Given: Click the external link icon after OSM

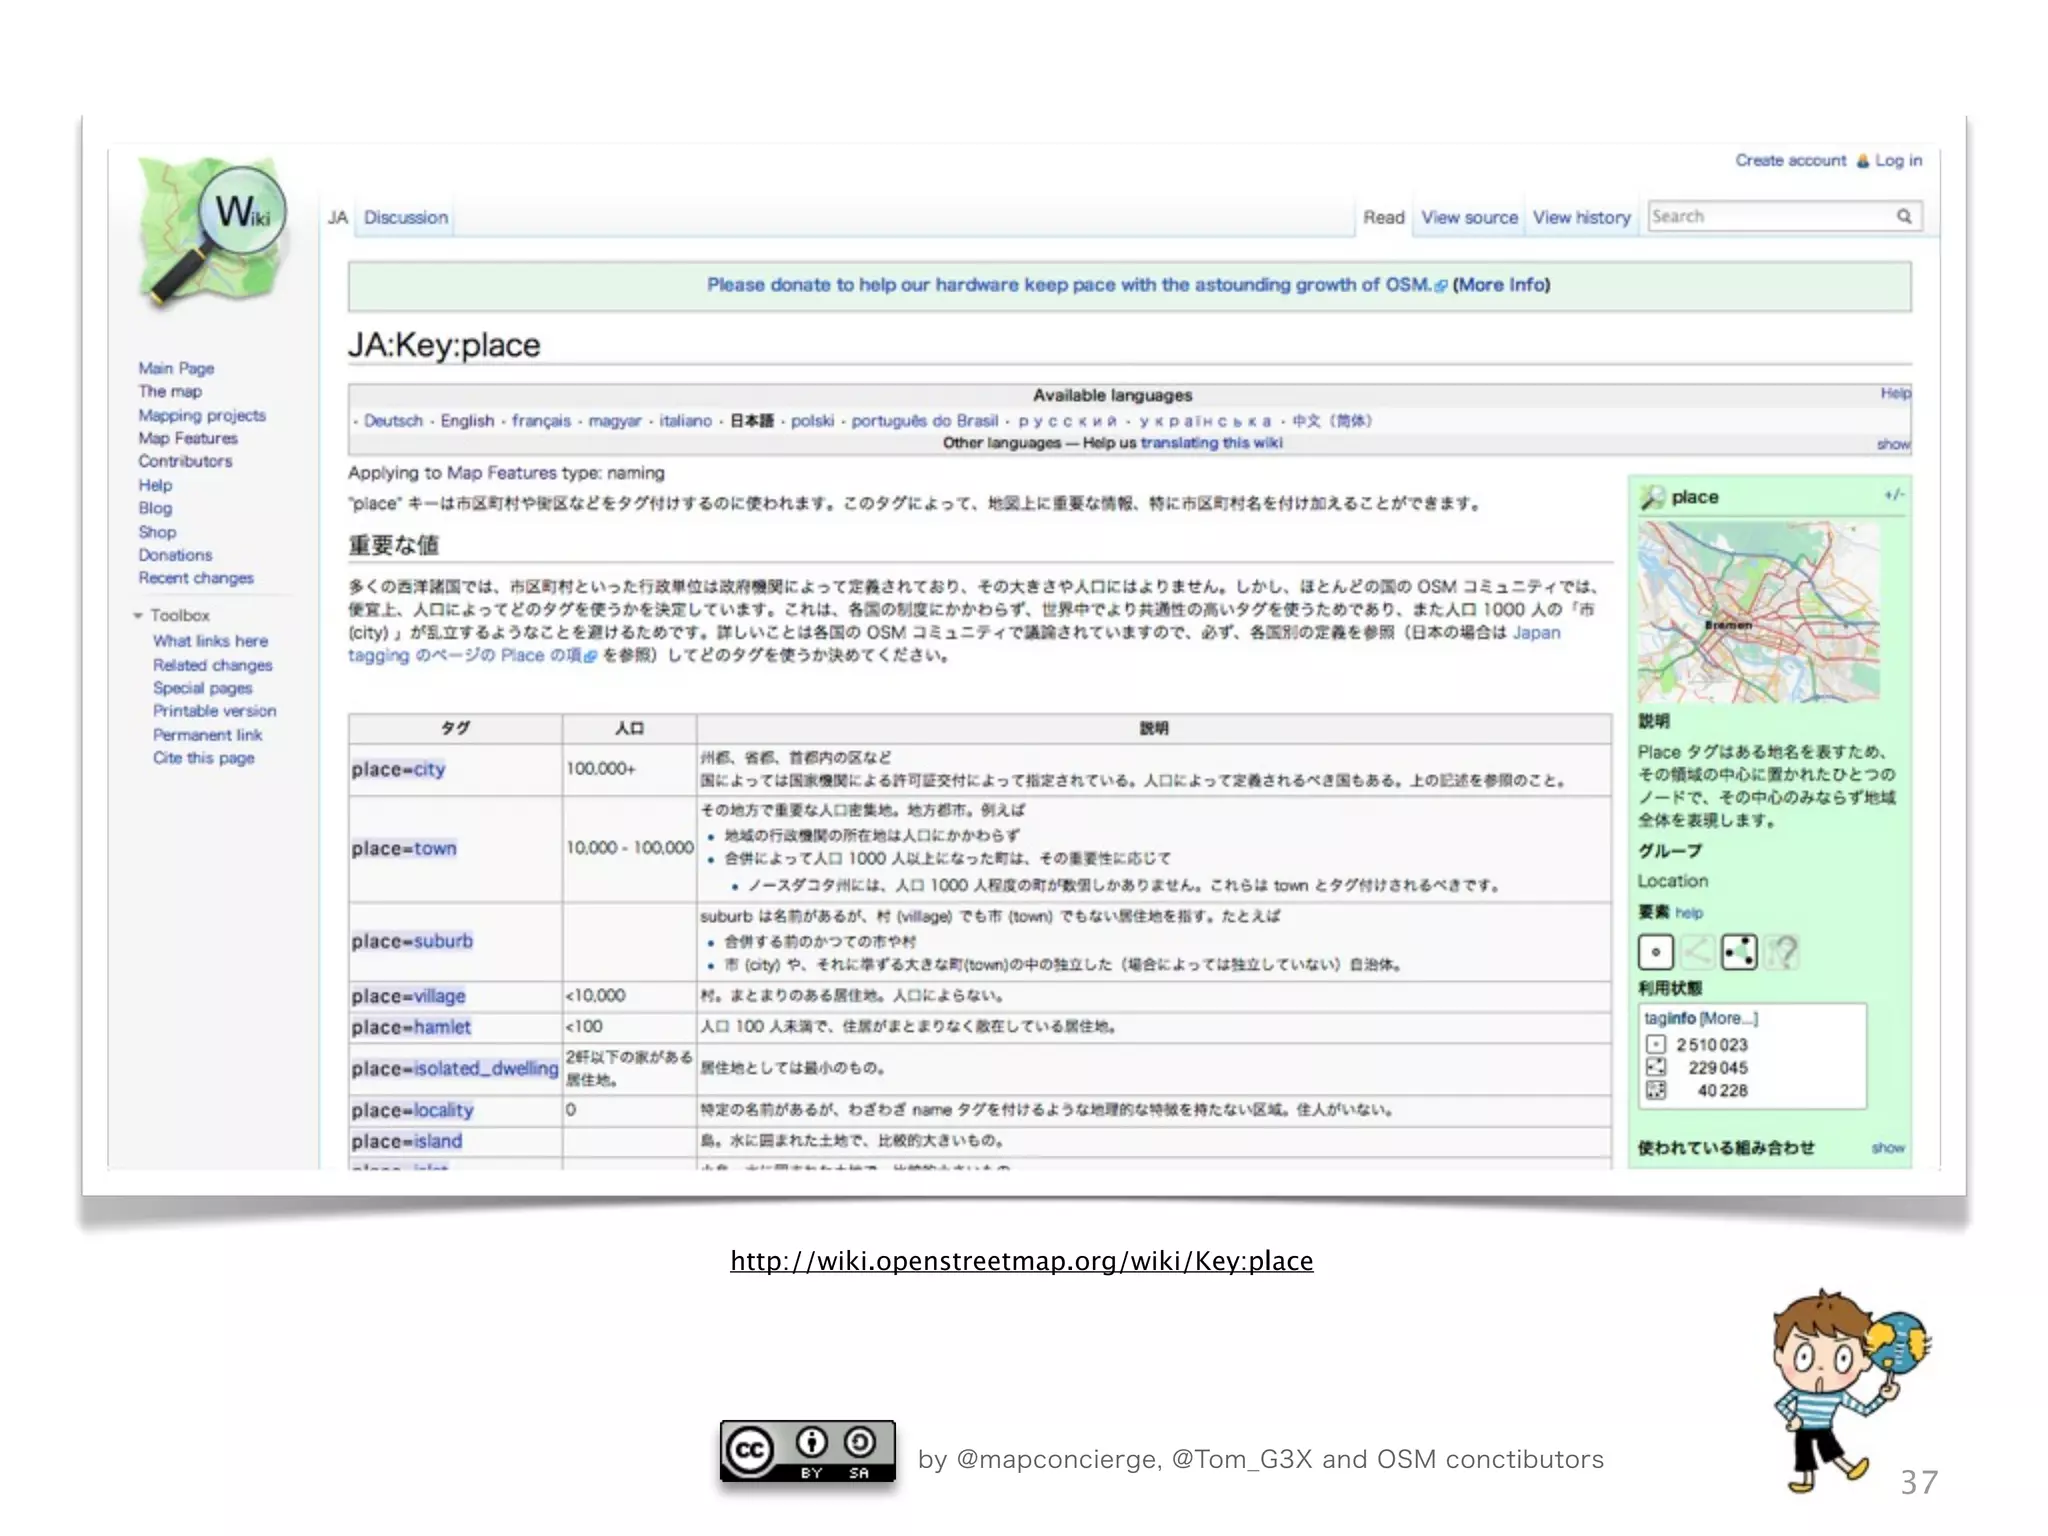Looking at the screenshot, I should pyautogui.click(x=1441, y=286).
